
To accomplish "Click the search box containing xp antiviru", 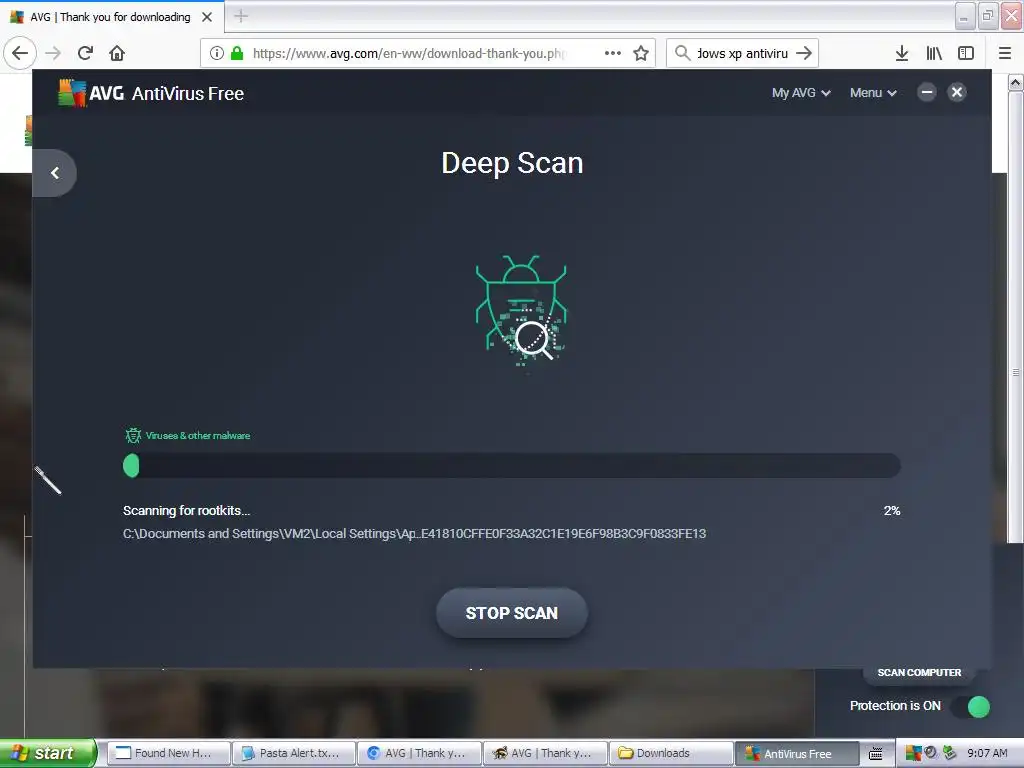I will (x=742, y=53).
